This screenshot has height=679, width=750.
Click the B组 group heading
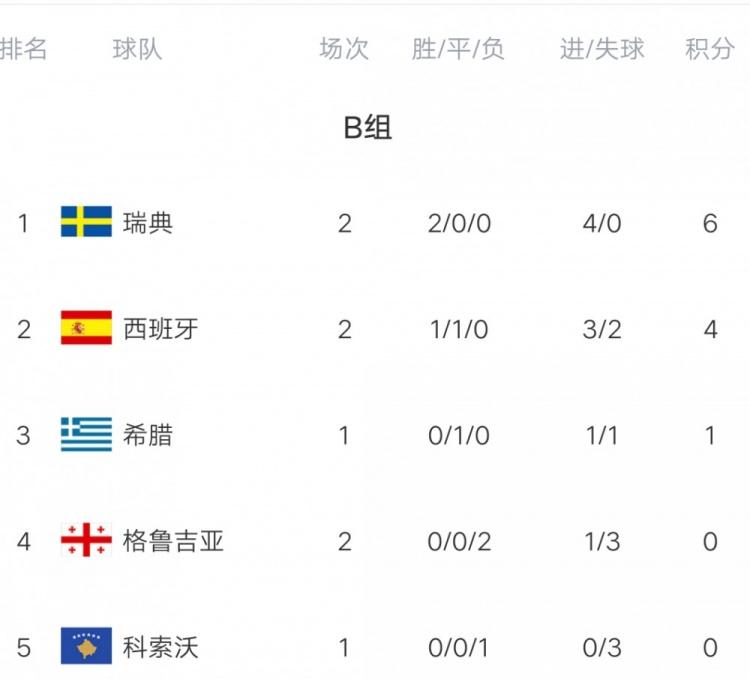368,128
